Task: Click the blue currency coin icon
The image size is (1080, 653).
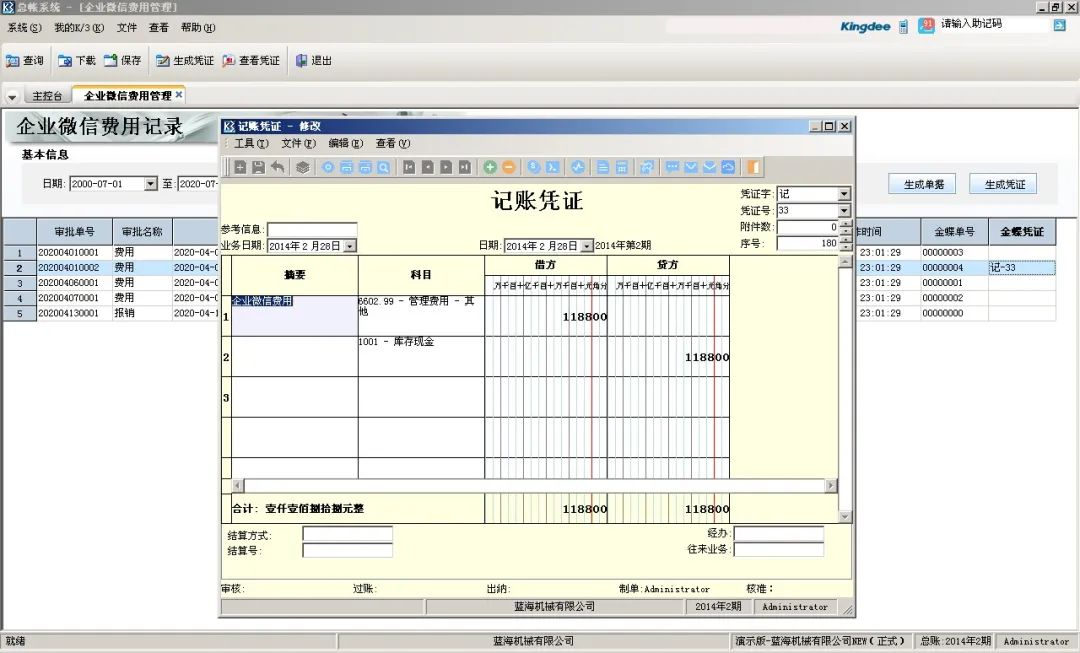Action: pos(534,167)
